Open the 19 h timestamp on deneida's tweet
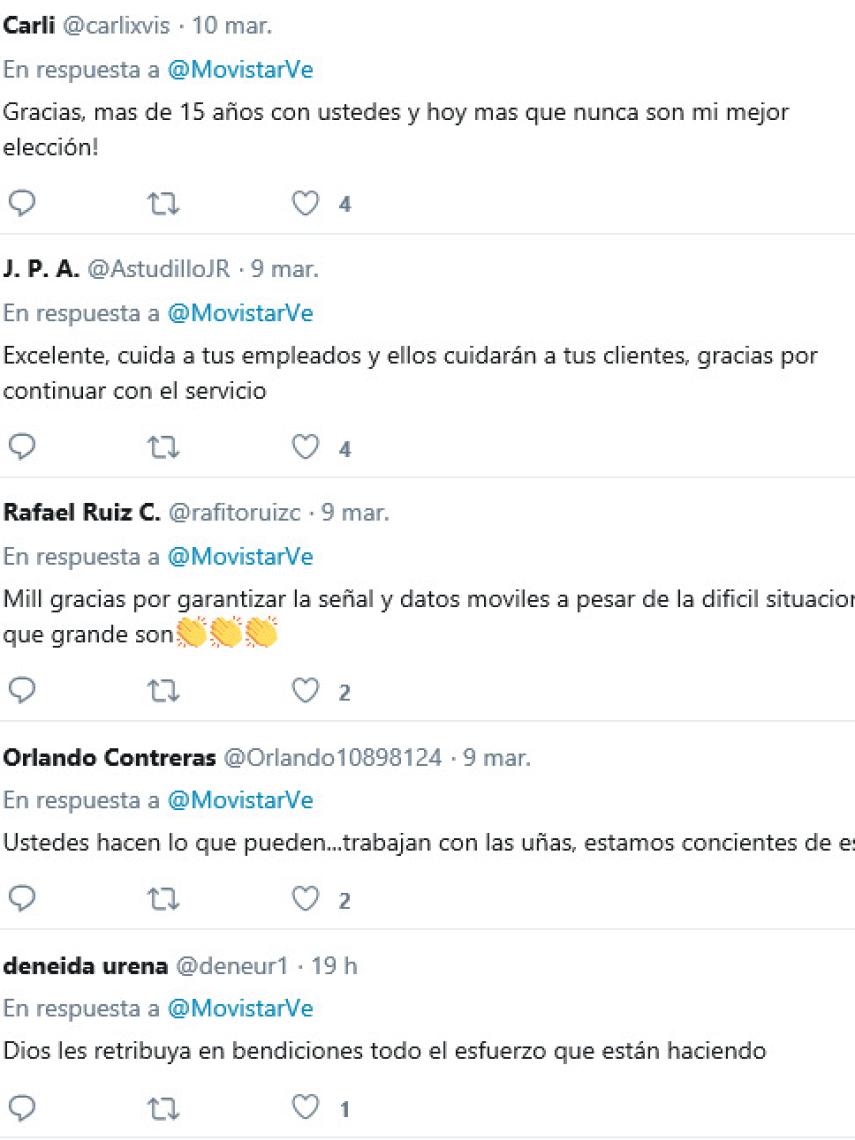The image size is (855, 1140). 334,966
